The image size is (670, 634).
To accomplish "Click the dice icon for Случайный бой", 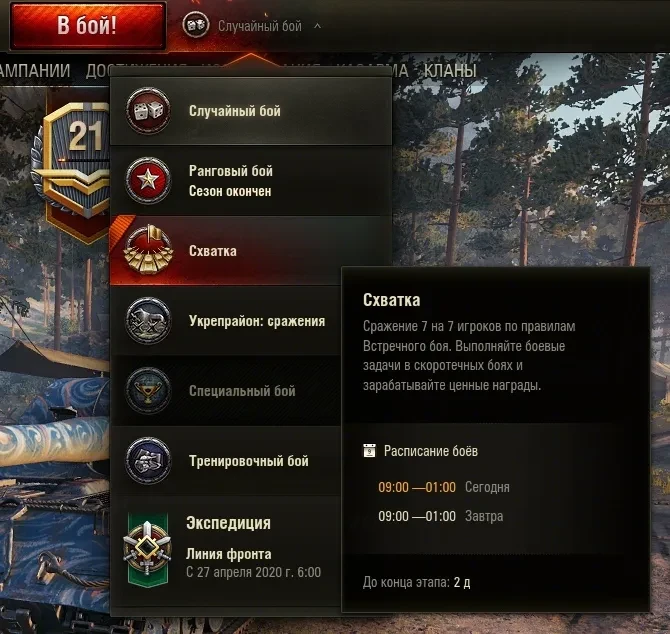I will coord(148,111).
